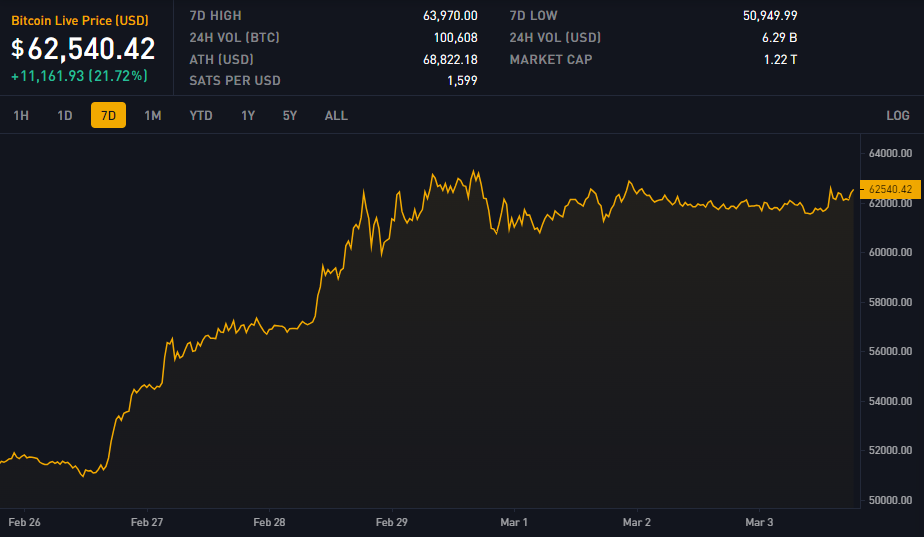Click the 58000.00 price axis label

(x=890, y=302)
